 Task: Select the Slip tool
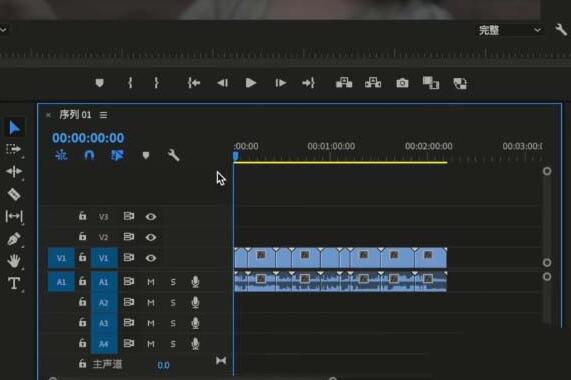point(14,216)
